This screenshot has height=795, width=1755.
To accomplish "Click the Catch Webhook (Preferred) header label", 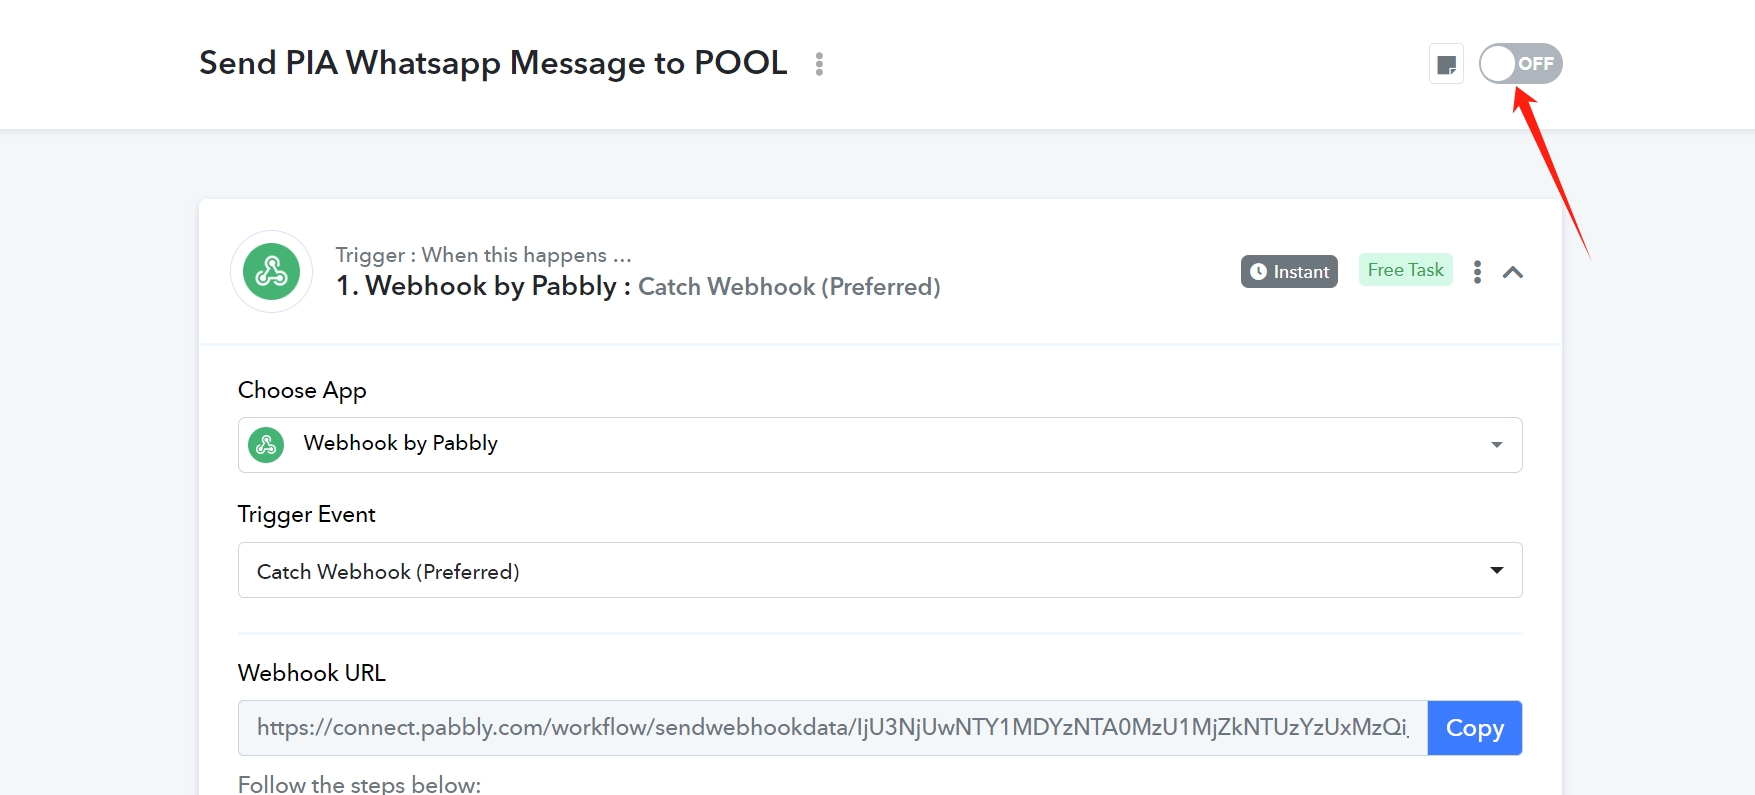I will click(x=789, y=287).
